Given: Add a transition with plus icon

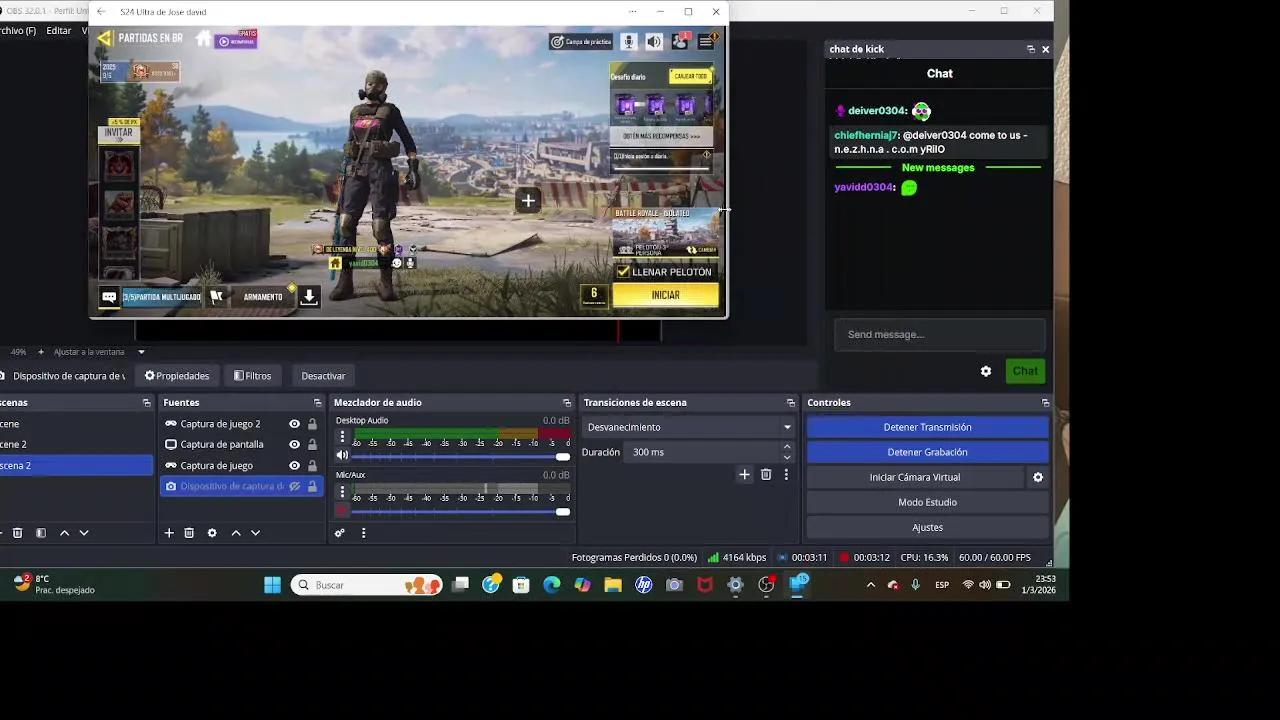Looking at the screenshot, I should pos(744,475).
